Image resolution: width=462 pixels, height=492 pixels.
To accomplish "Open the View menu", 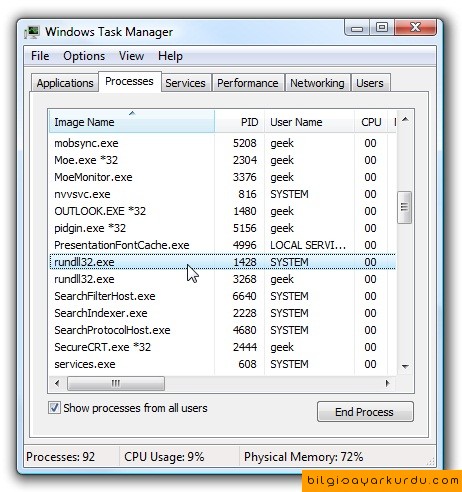I will click(x=131, y=56).
